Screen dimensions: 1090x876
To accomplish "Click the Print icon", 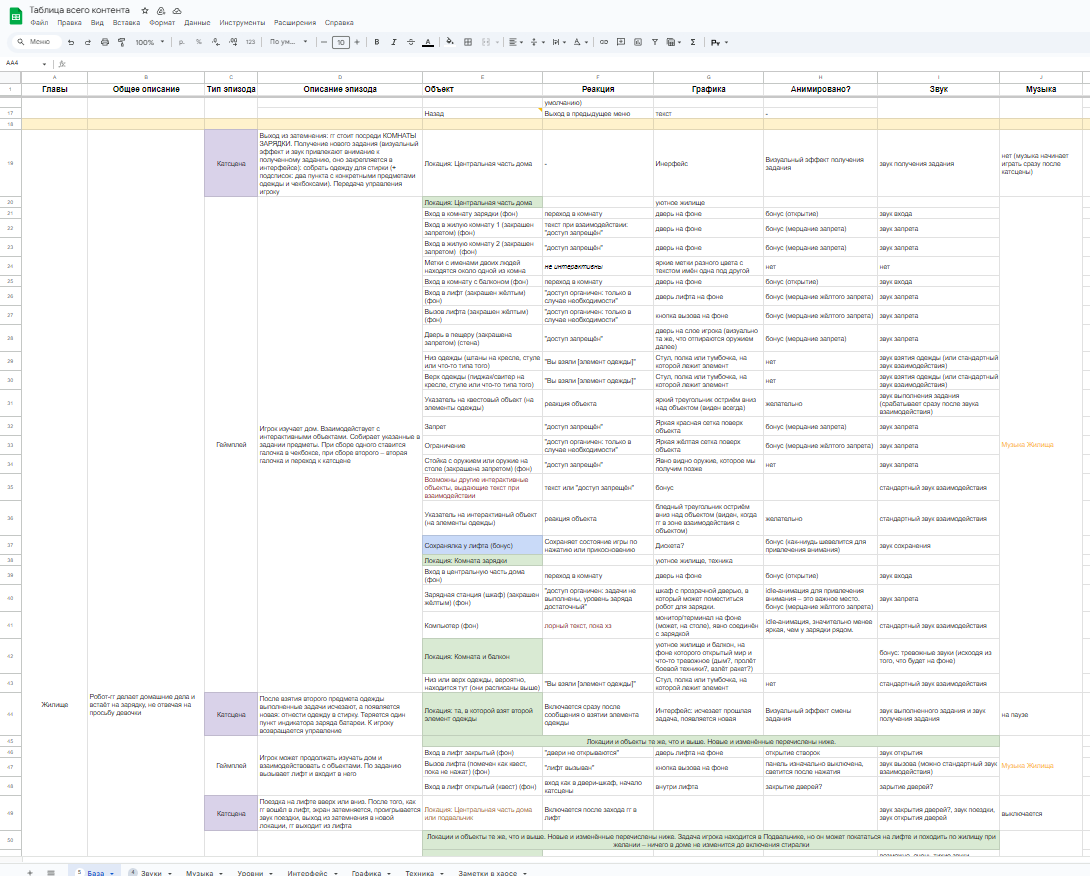I will (104, 42).
